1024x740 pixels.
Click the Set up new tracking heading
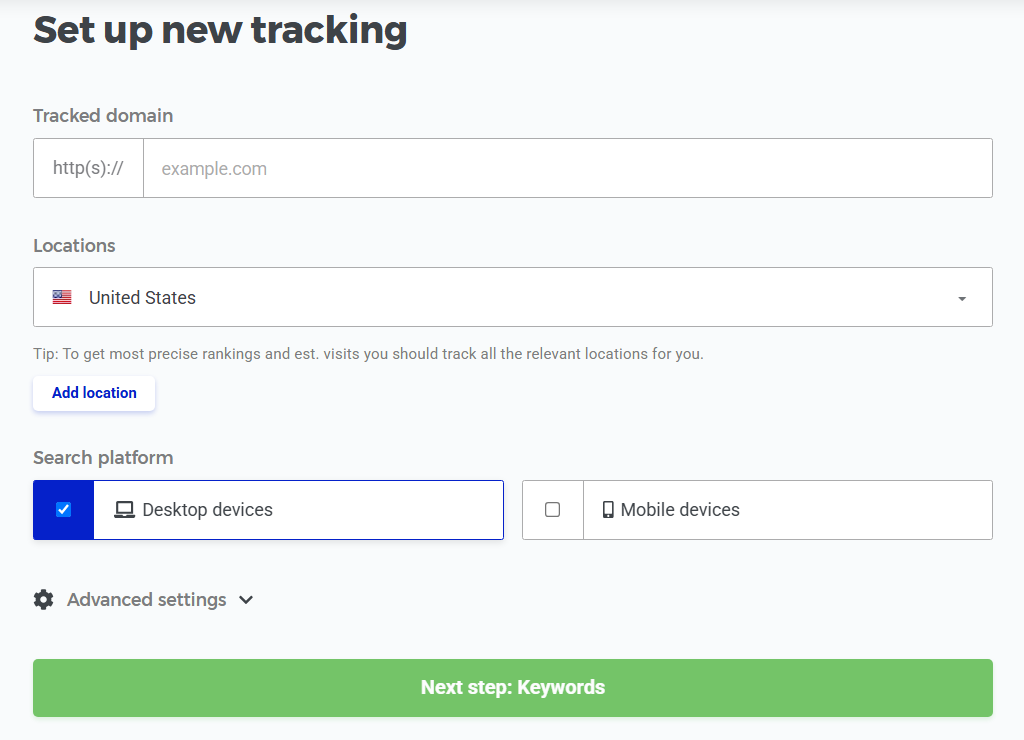pyautogui.click(x=220, y=30)
